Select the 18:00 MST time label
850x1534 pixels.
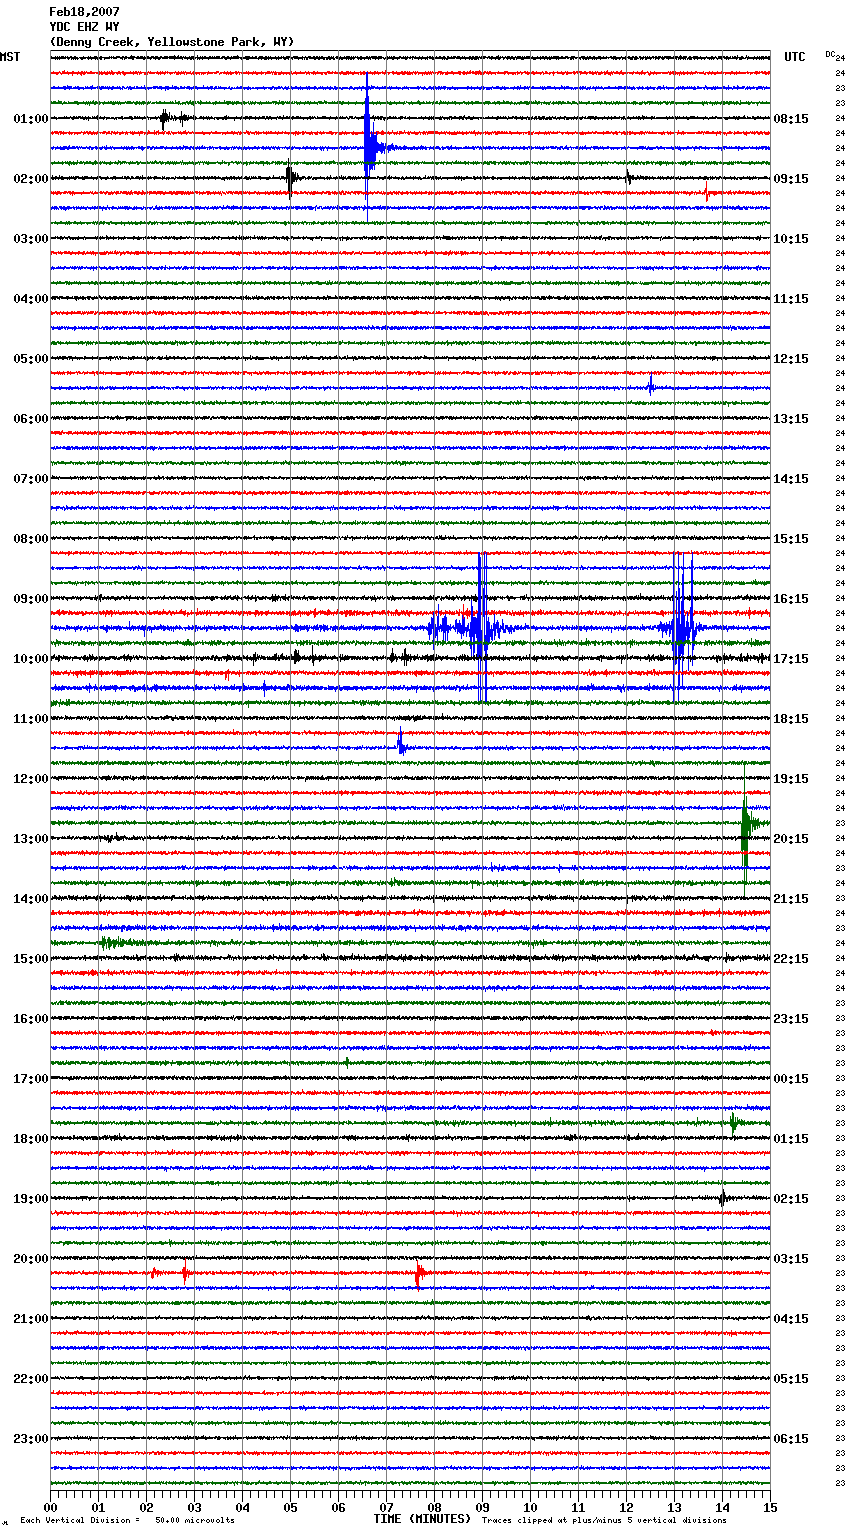31,1139
